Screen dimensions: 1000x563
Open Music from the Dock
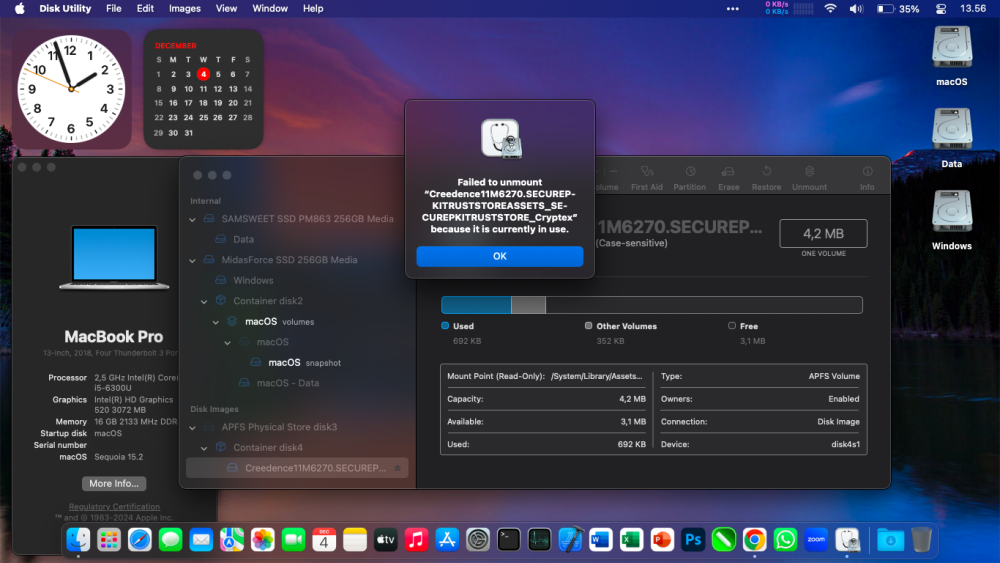pos(416,540)
